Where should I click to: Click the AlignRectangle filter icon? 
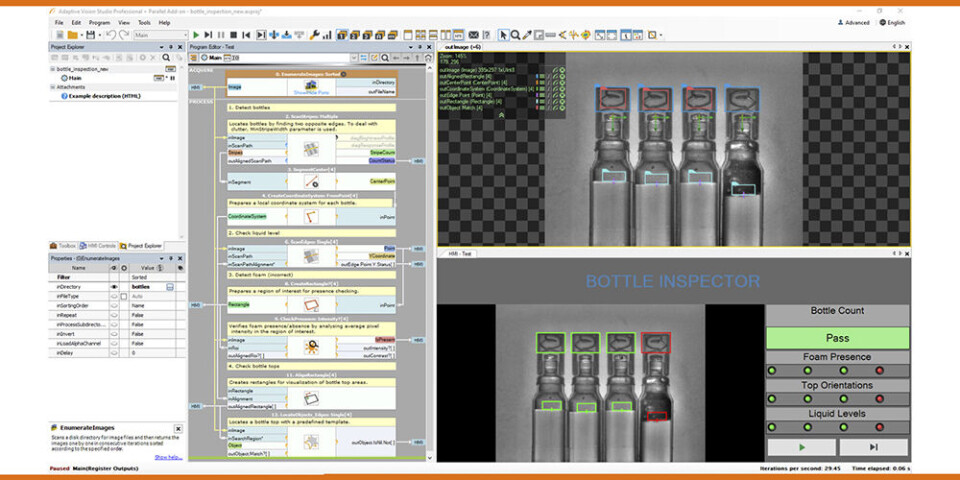[x=311, y=398]
